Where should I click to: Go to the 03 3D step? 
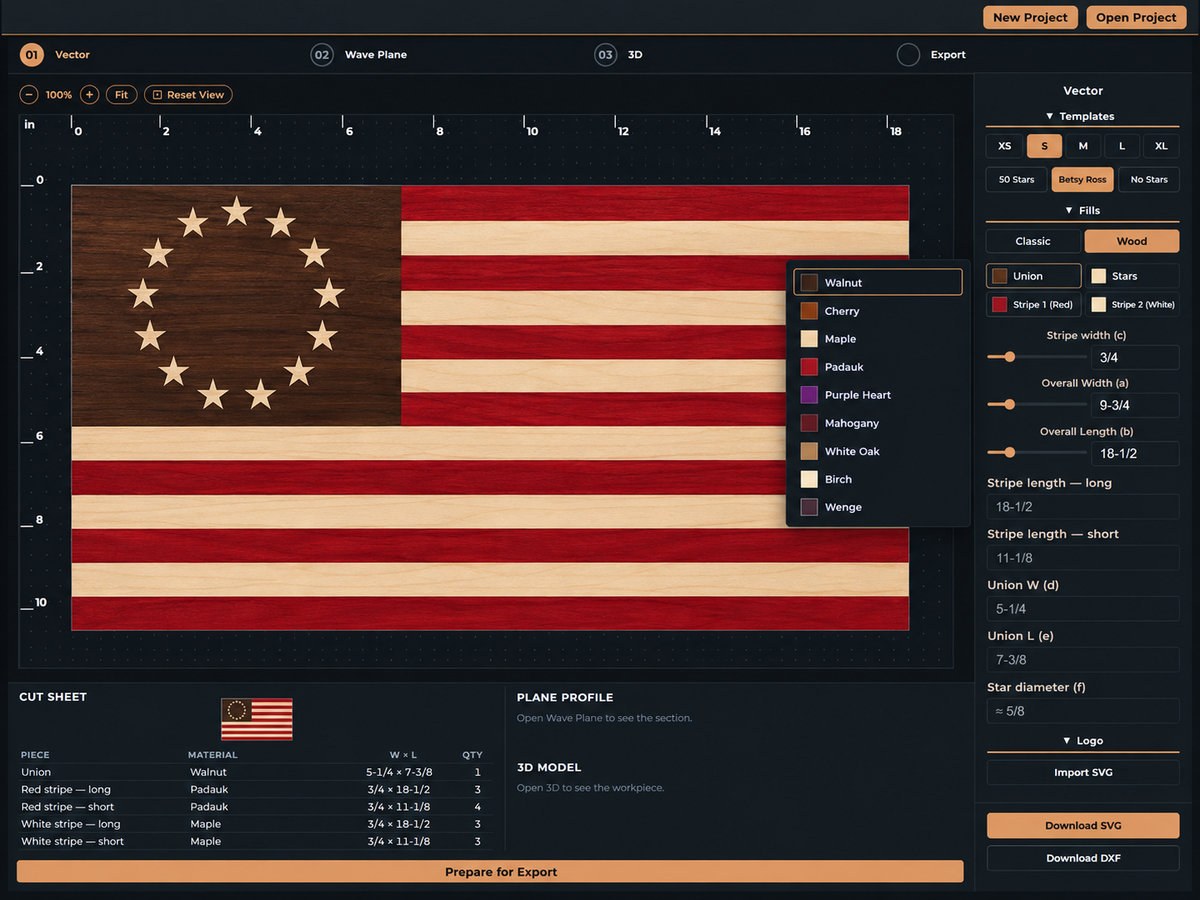(x=619, y=55)
